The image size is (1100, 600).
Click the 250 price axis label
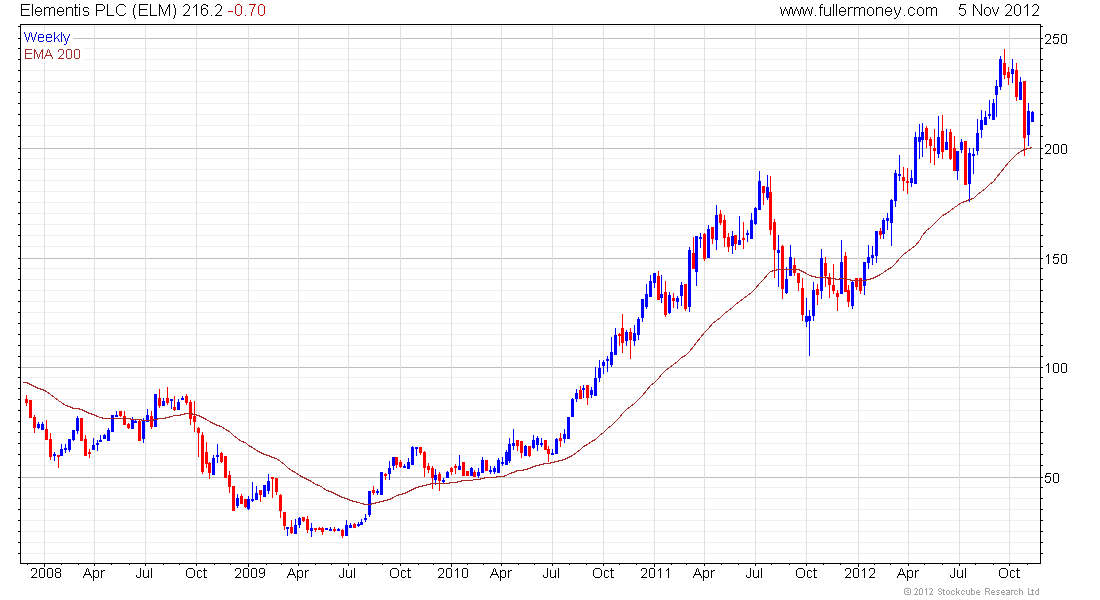point(1056,39)
